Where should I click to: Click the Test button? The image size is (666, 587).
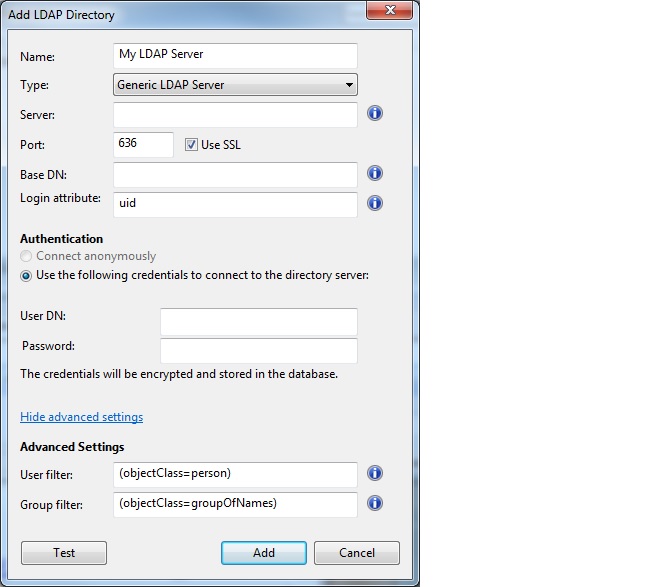tap(64, 553)
